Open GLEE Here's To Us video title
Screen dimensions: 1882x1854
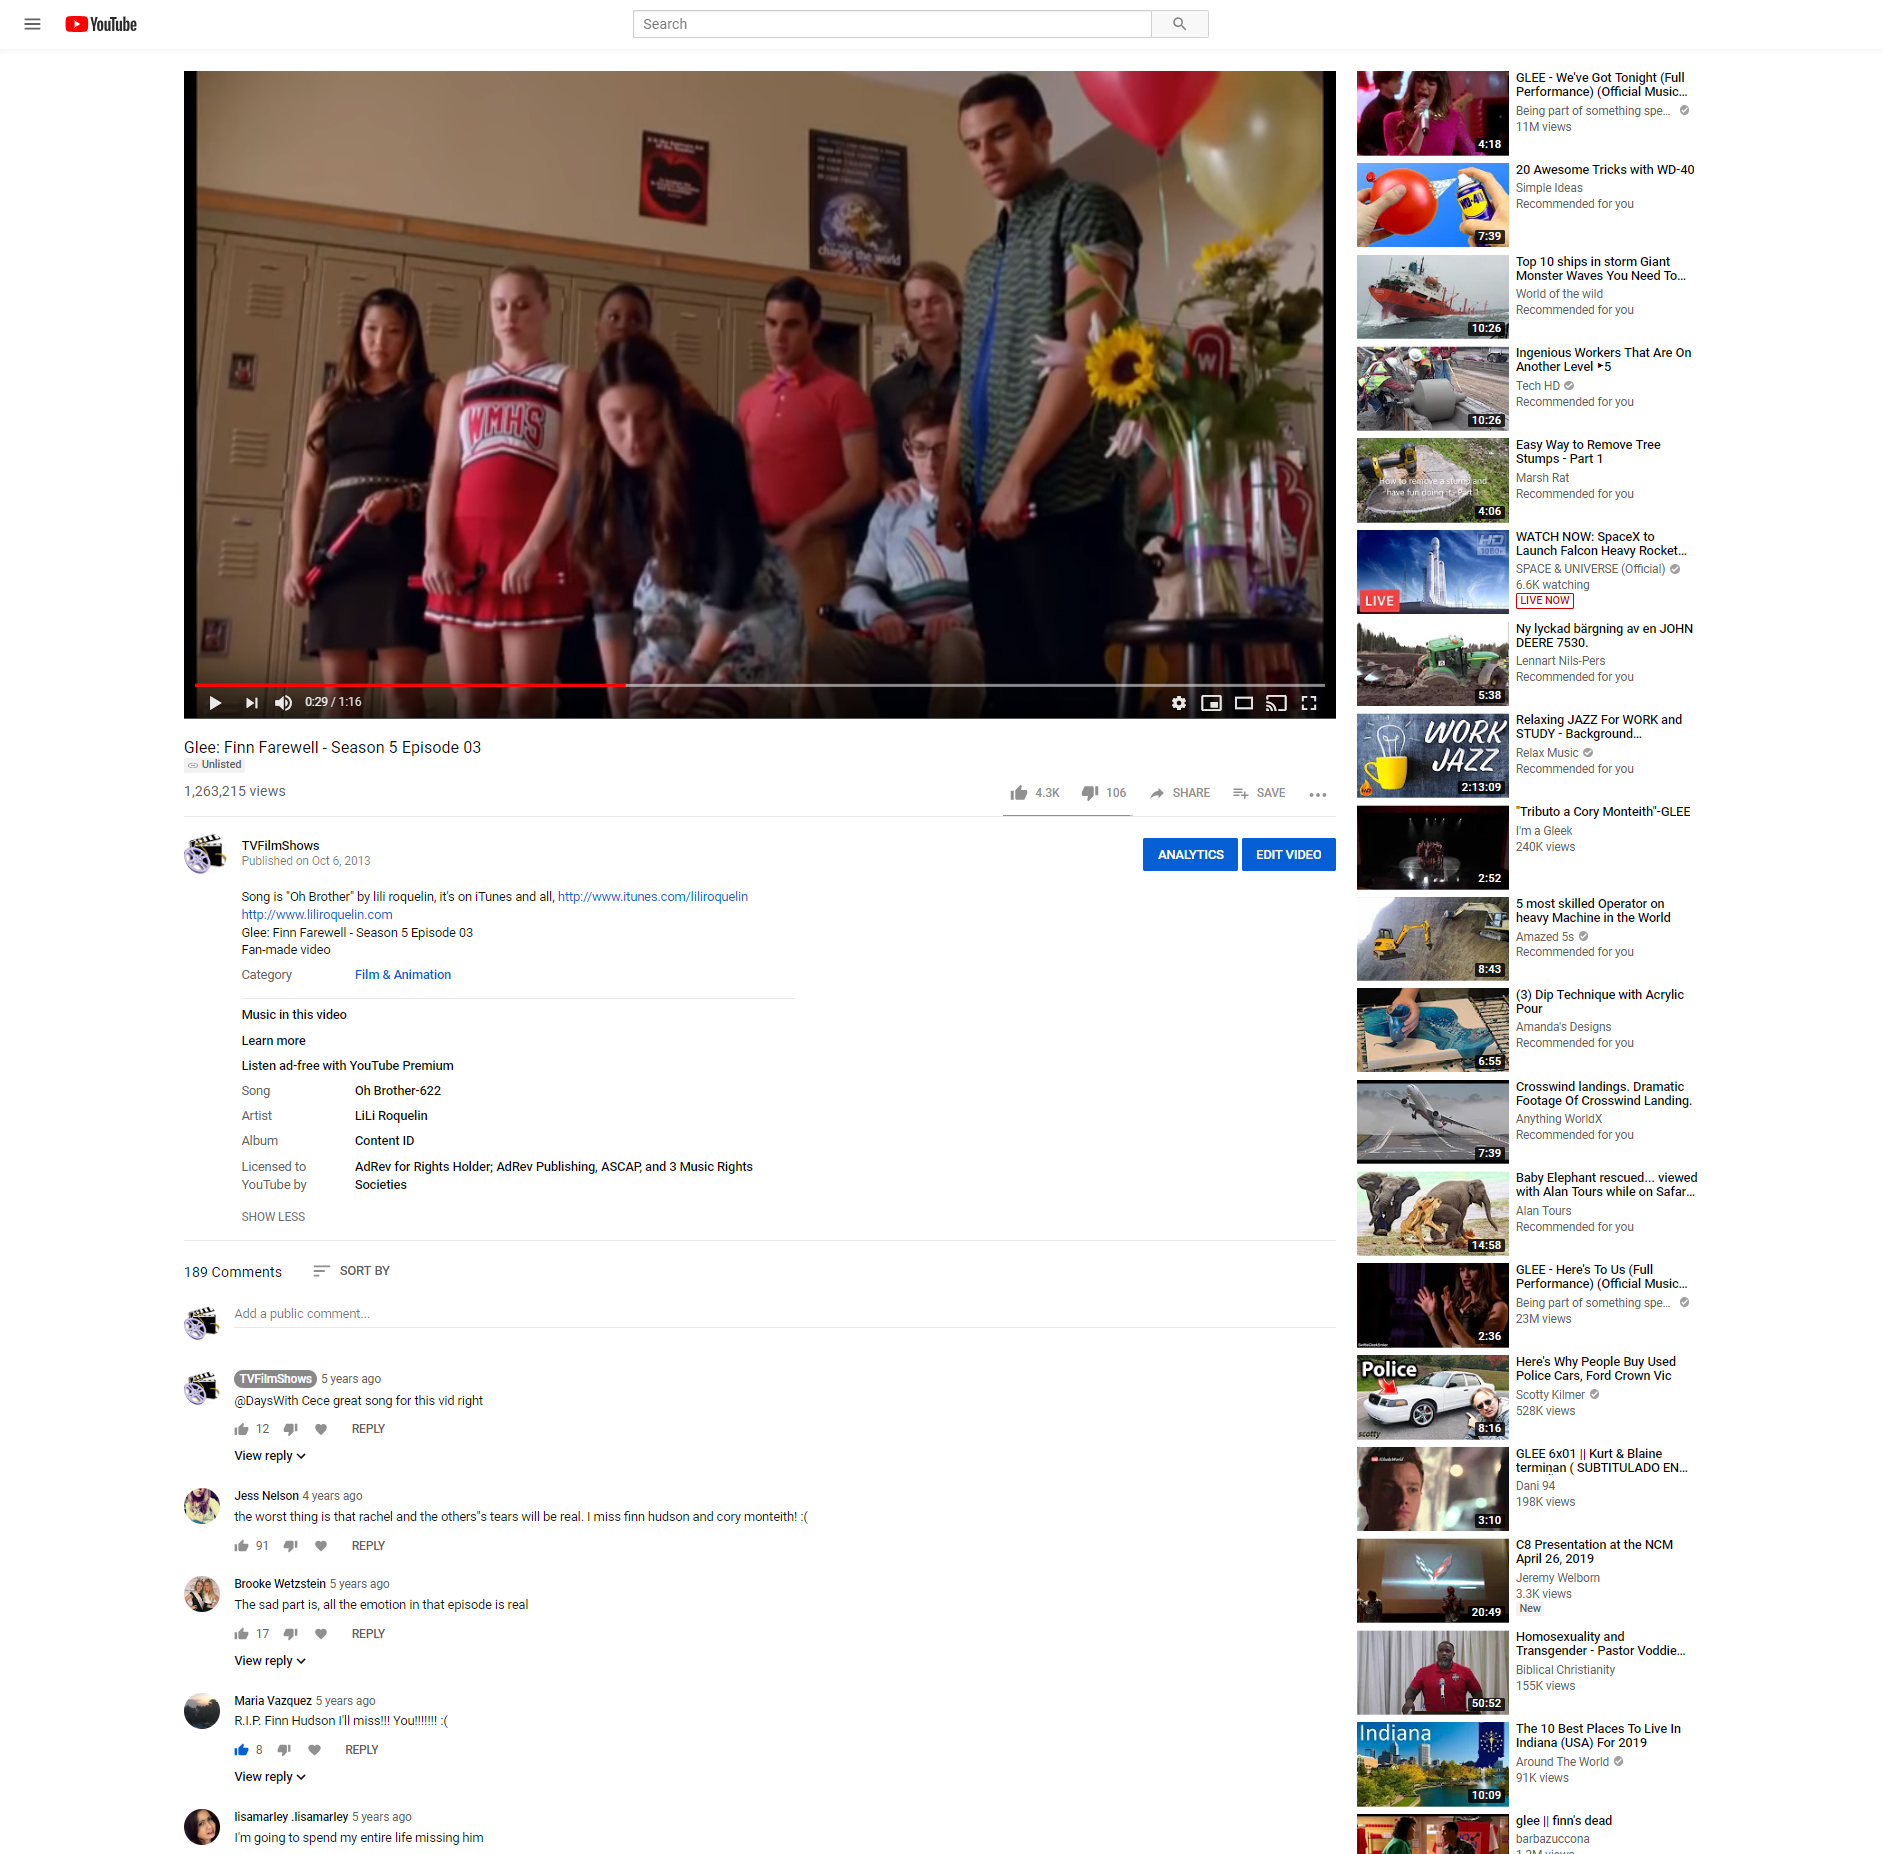(x=1600, y=1277)
